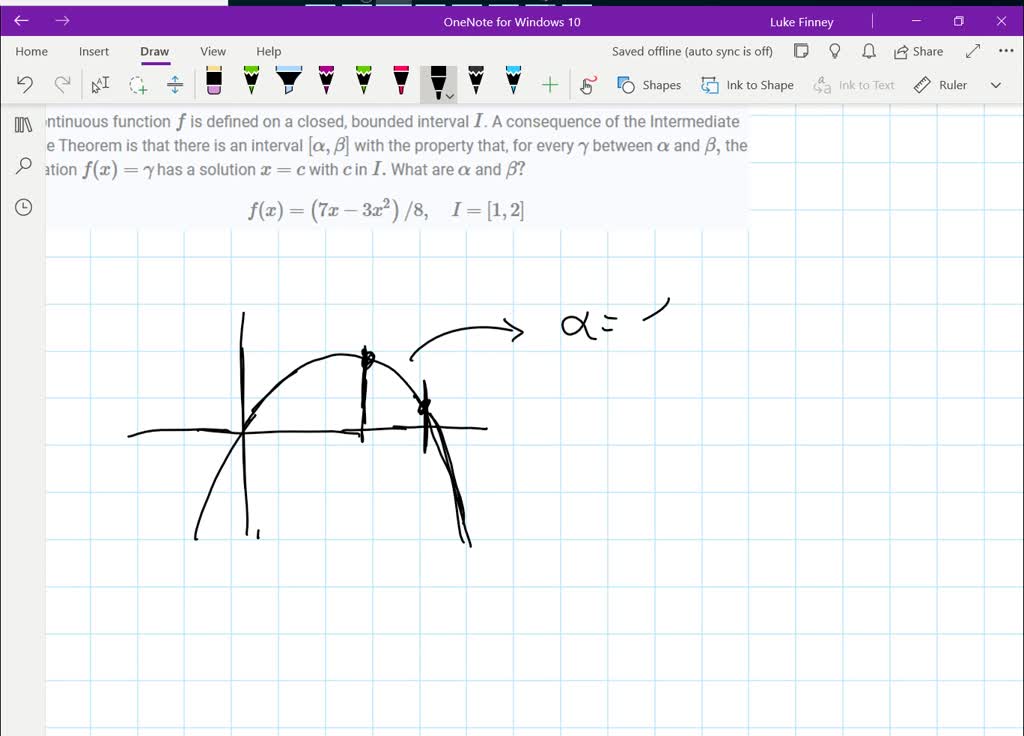Select the pink glitter pen
The image size is (1024, 736).
coord(402,85)
